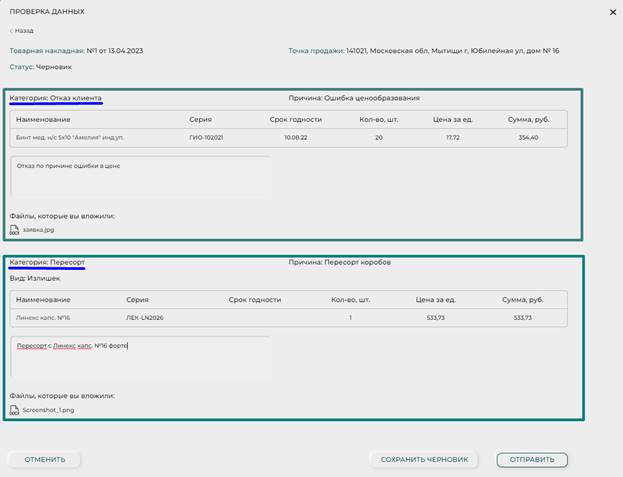
Task: Click the Screenshot_1.png attachment name
Action: click(48, 409)
